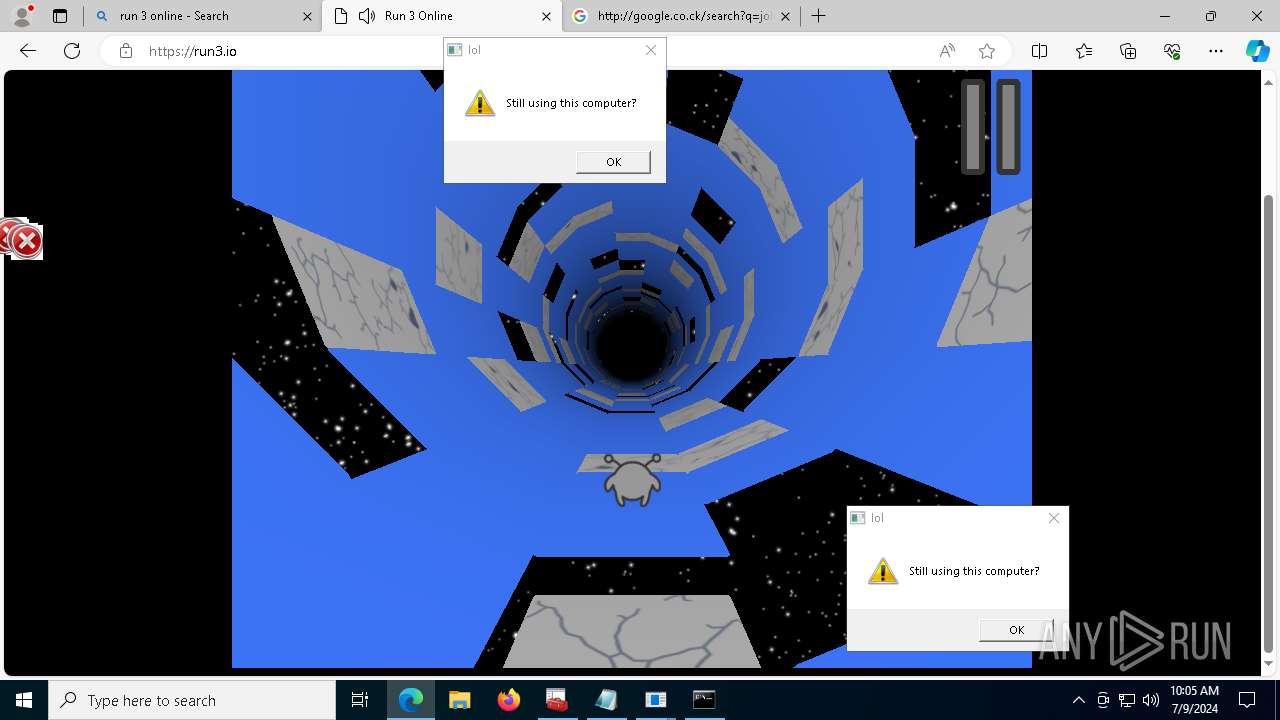The image size is (1280, 720).
Task: Open the blue window app on taskbar
Action: coord(655,700)
